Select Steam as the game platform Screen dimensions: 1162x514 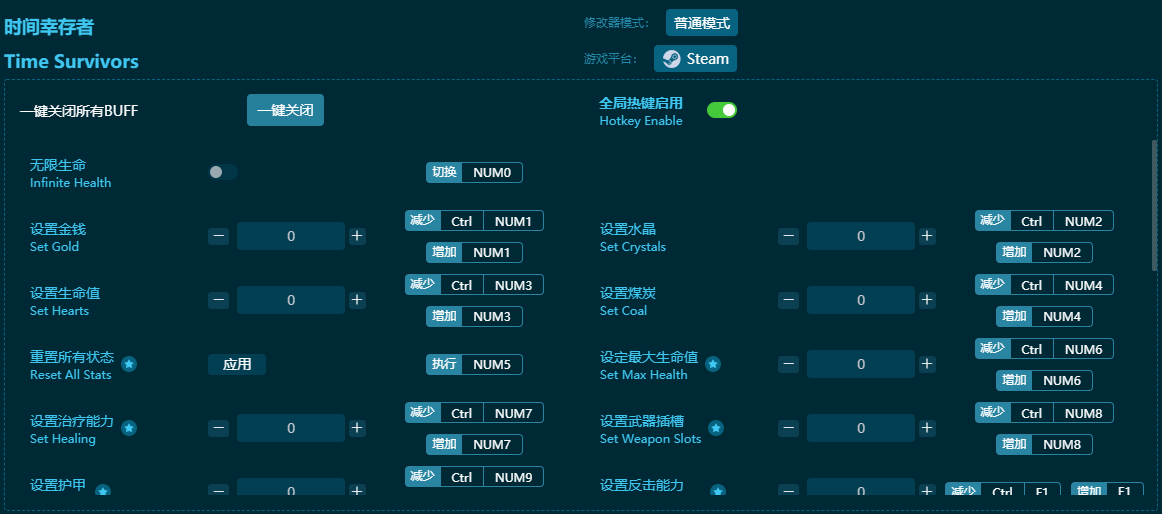[x=695, y=59]
